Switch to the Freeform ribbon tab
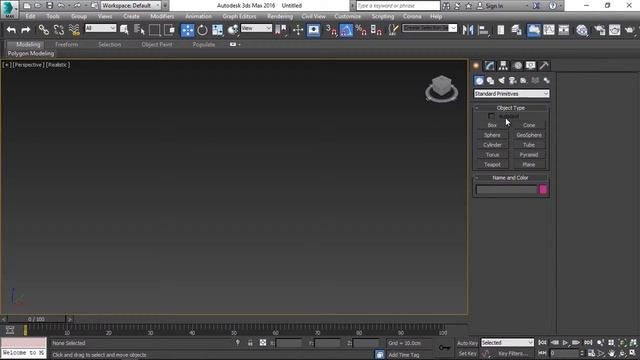This screenshot has height=360, width=640. 67,44
